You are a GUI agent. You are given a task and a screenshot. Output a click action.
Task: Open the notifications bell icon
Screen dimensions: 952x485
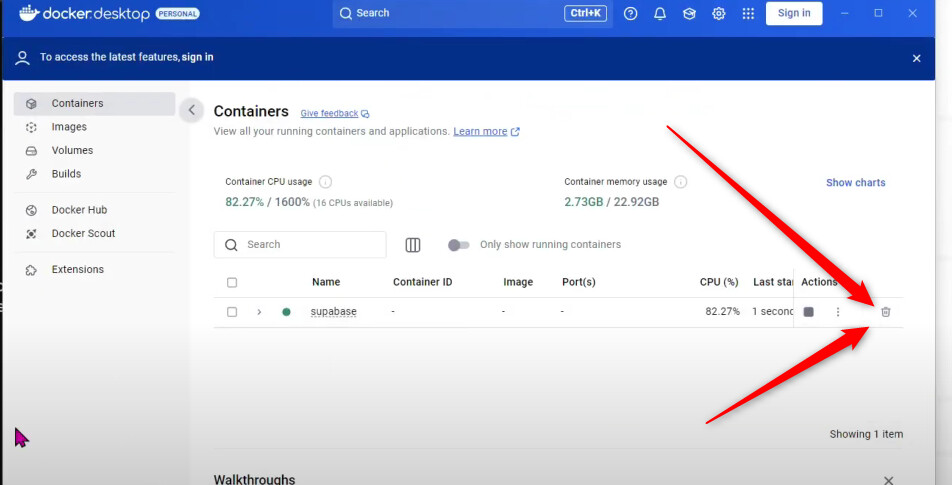[x=660, y=14]
